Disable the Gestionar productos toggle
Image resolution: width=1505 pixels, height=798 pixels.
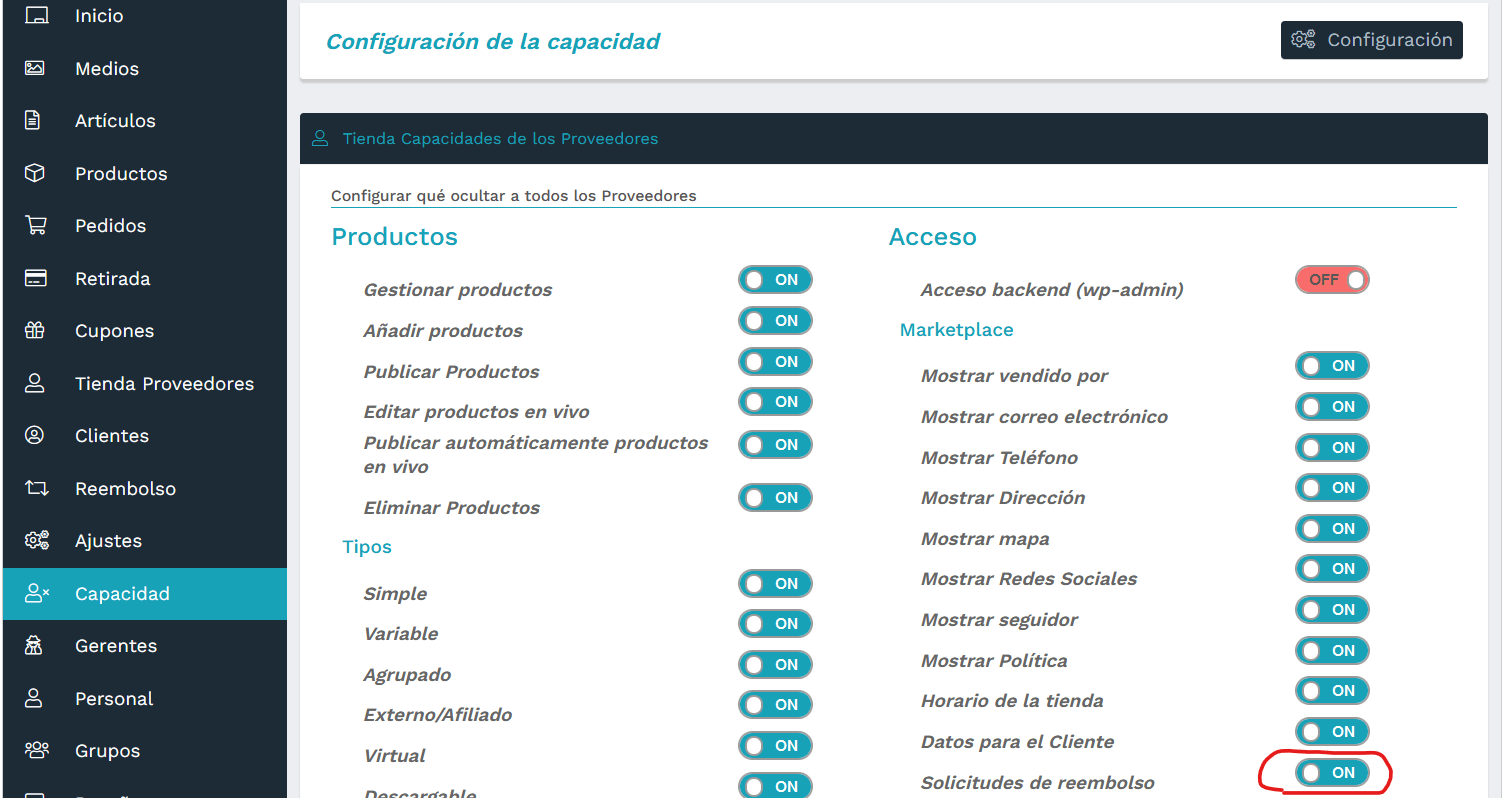[775, 279]
